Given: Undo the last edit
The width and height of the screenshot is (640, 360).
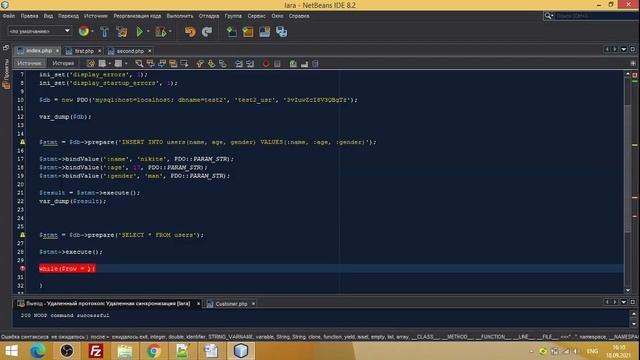Looking at the screenshot, I should [x=190, y=32].
